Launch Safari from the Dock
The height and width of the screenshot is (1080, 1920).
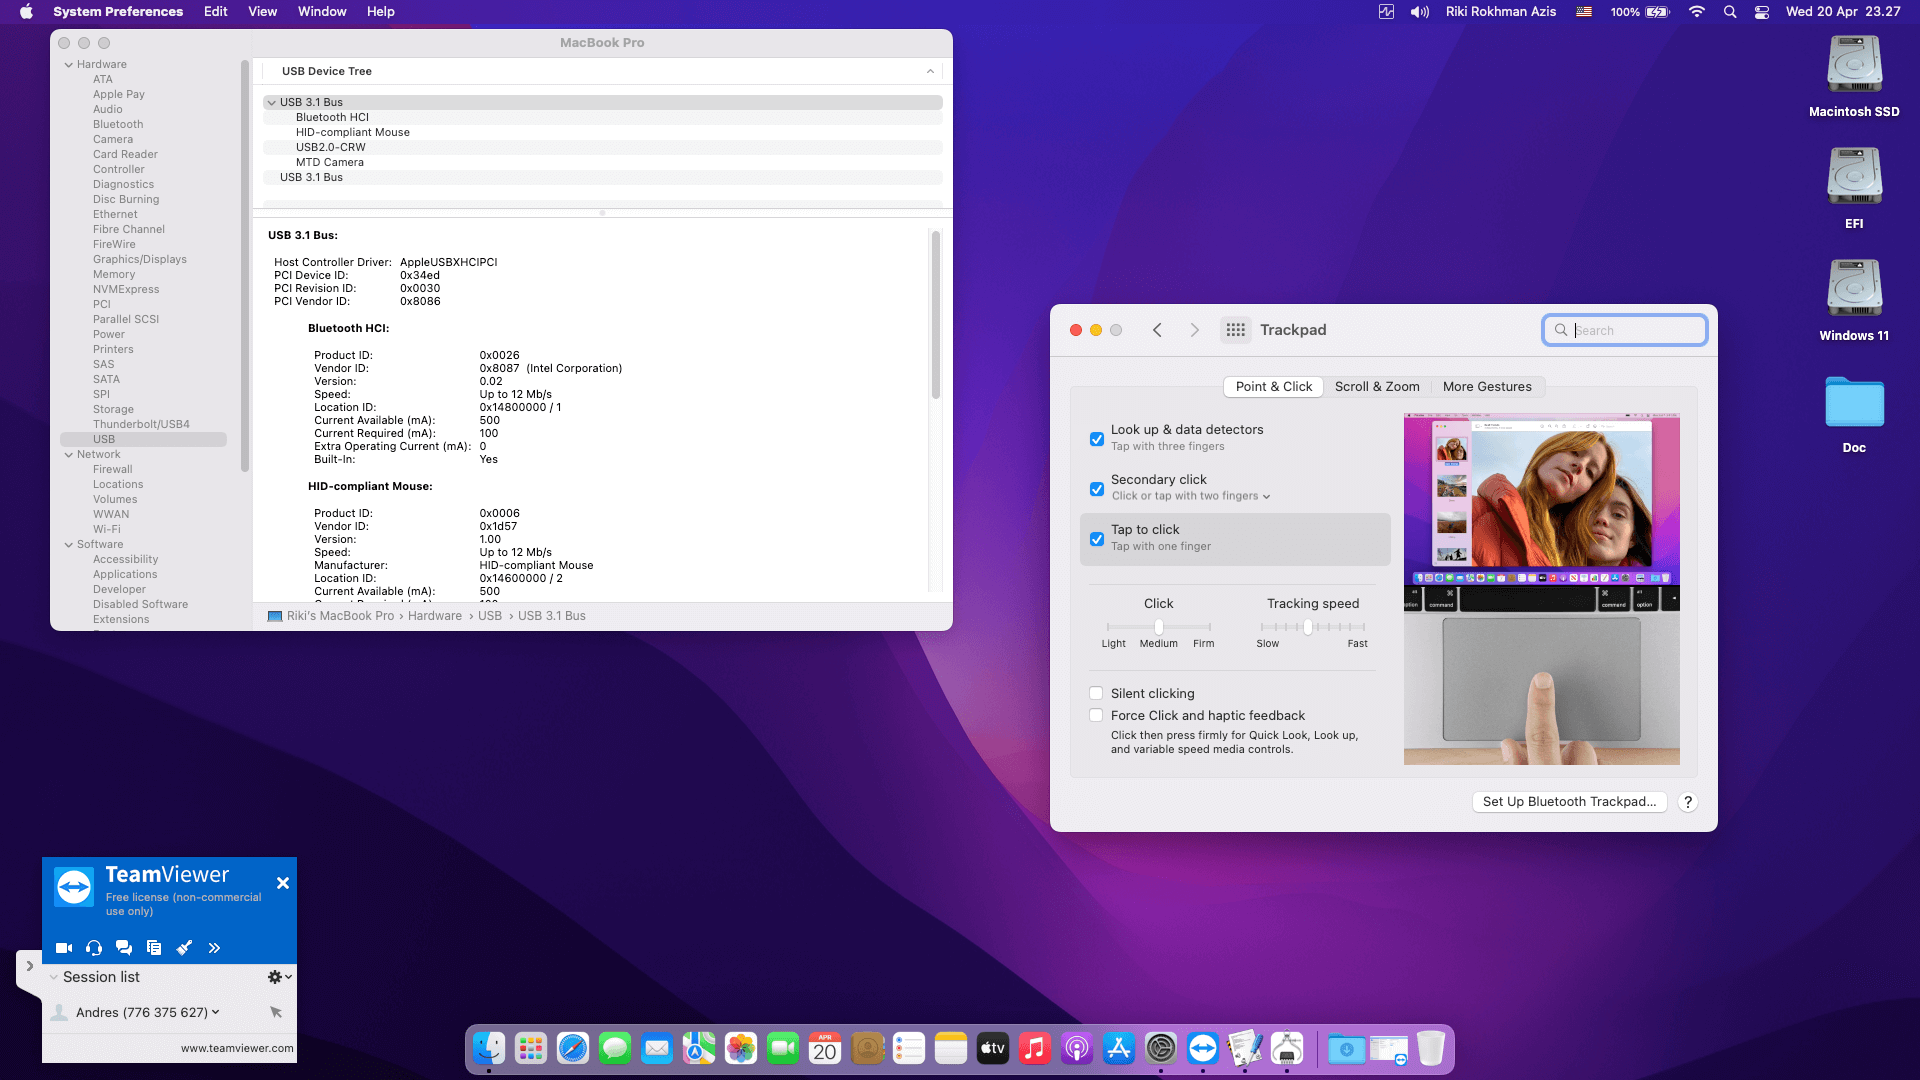tap(573, 1048)
